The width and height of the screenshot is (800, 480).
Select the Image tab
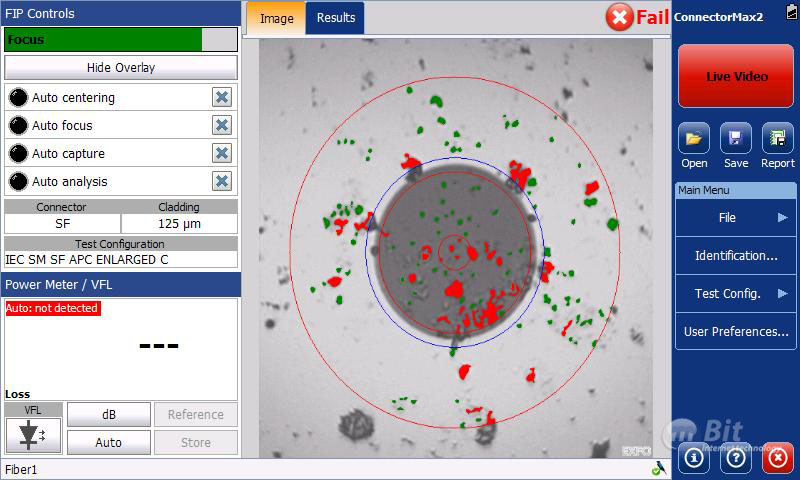pyautogui.click(x=277, y=18)
